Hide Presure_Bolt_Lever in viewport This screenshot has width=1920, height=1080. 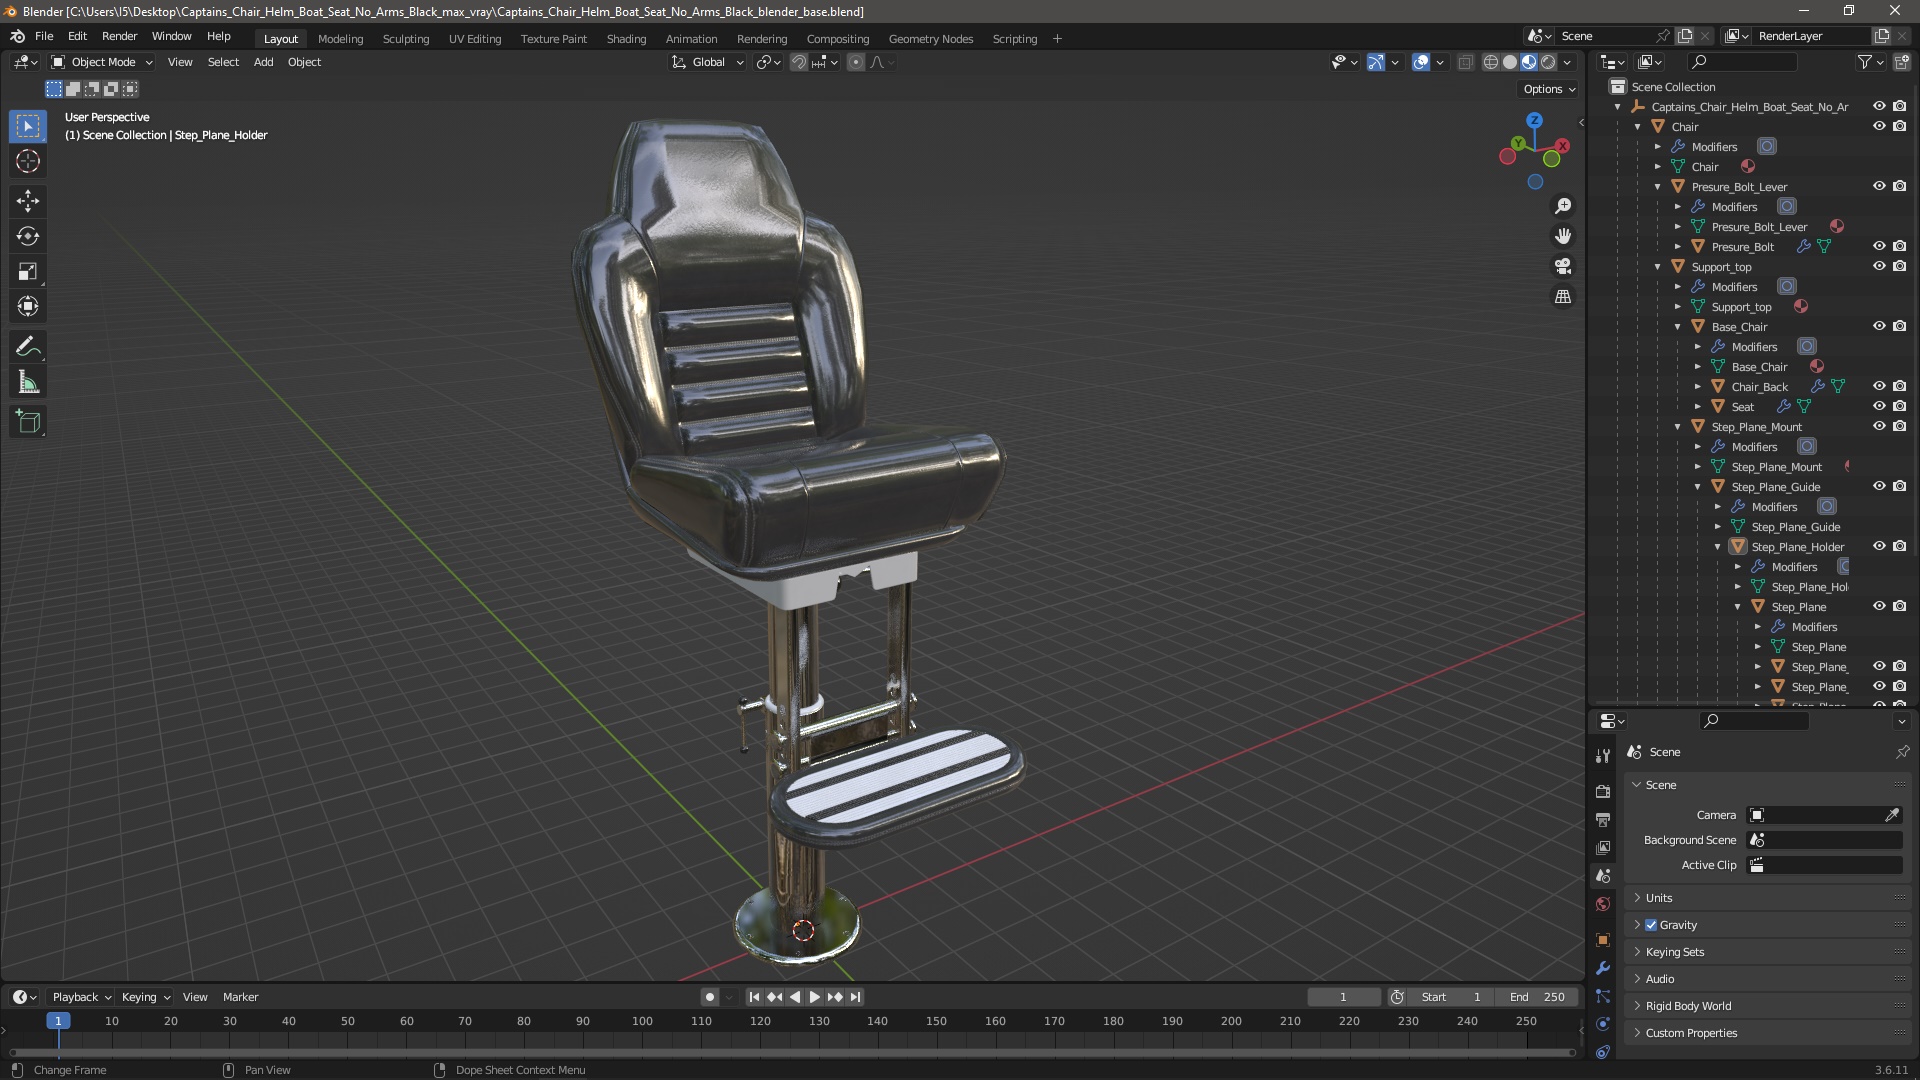point(1879,186)
